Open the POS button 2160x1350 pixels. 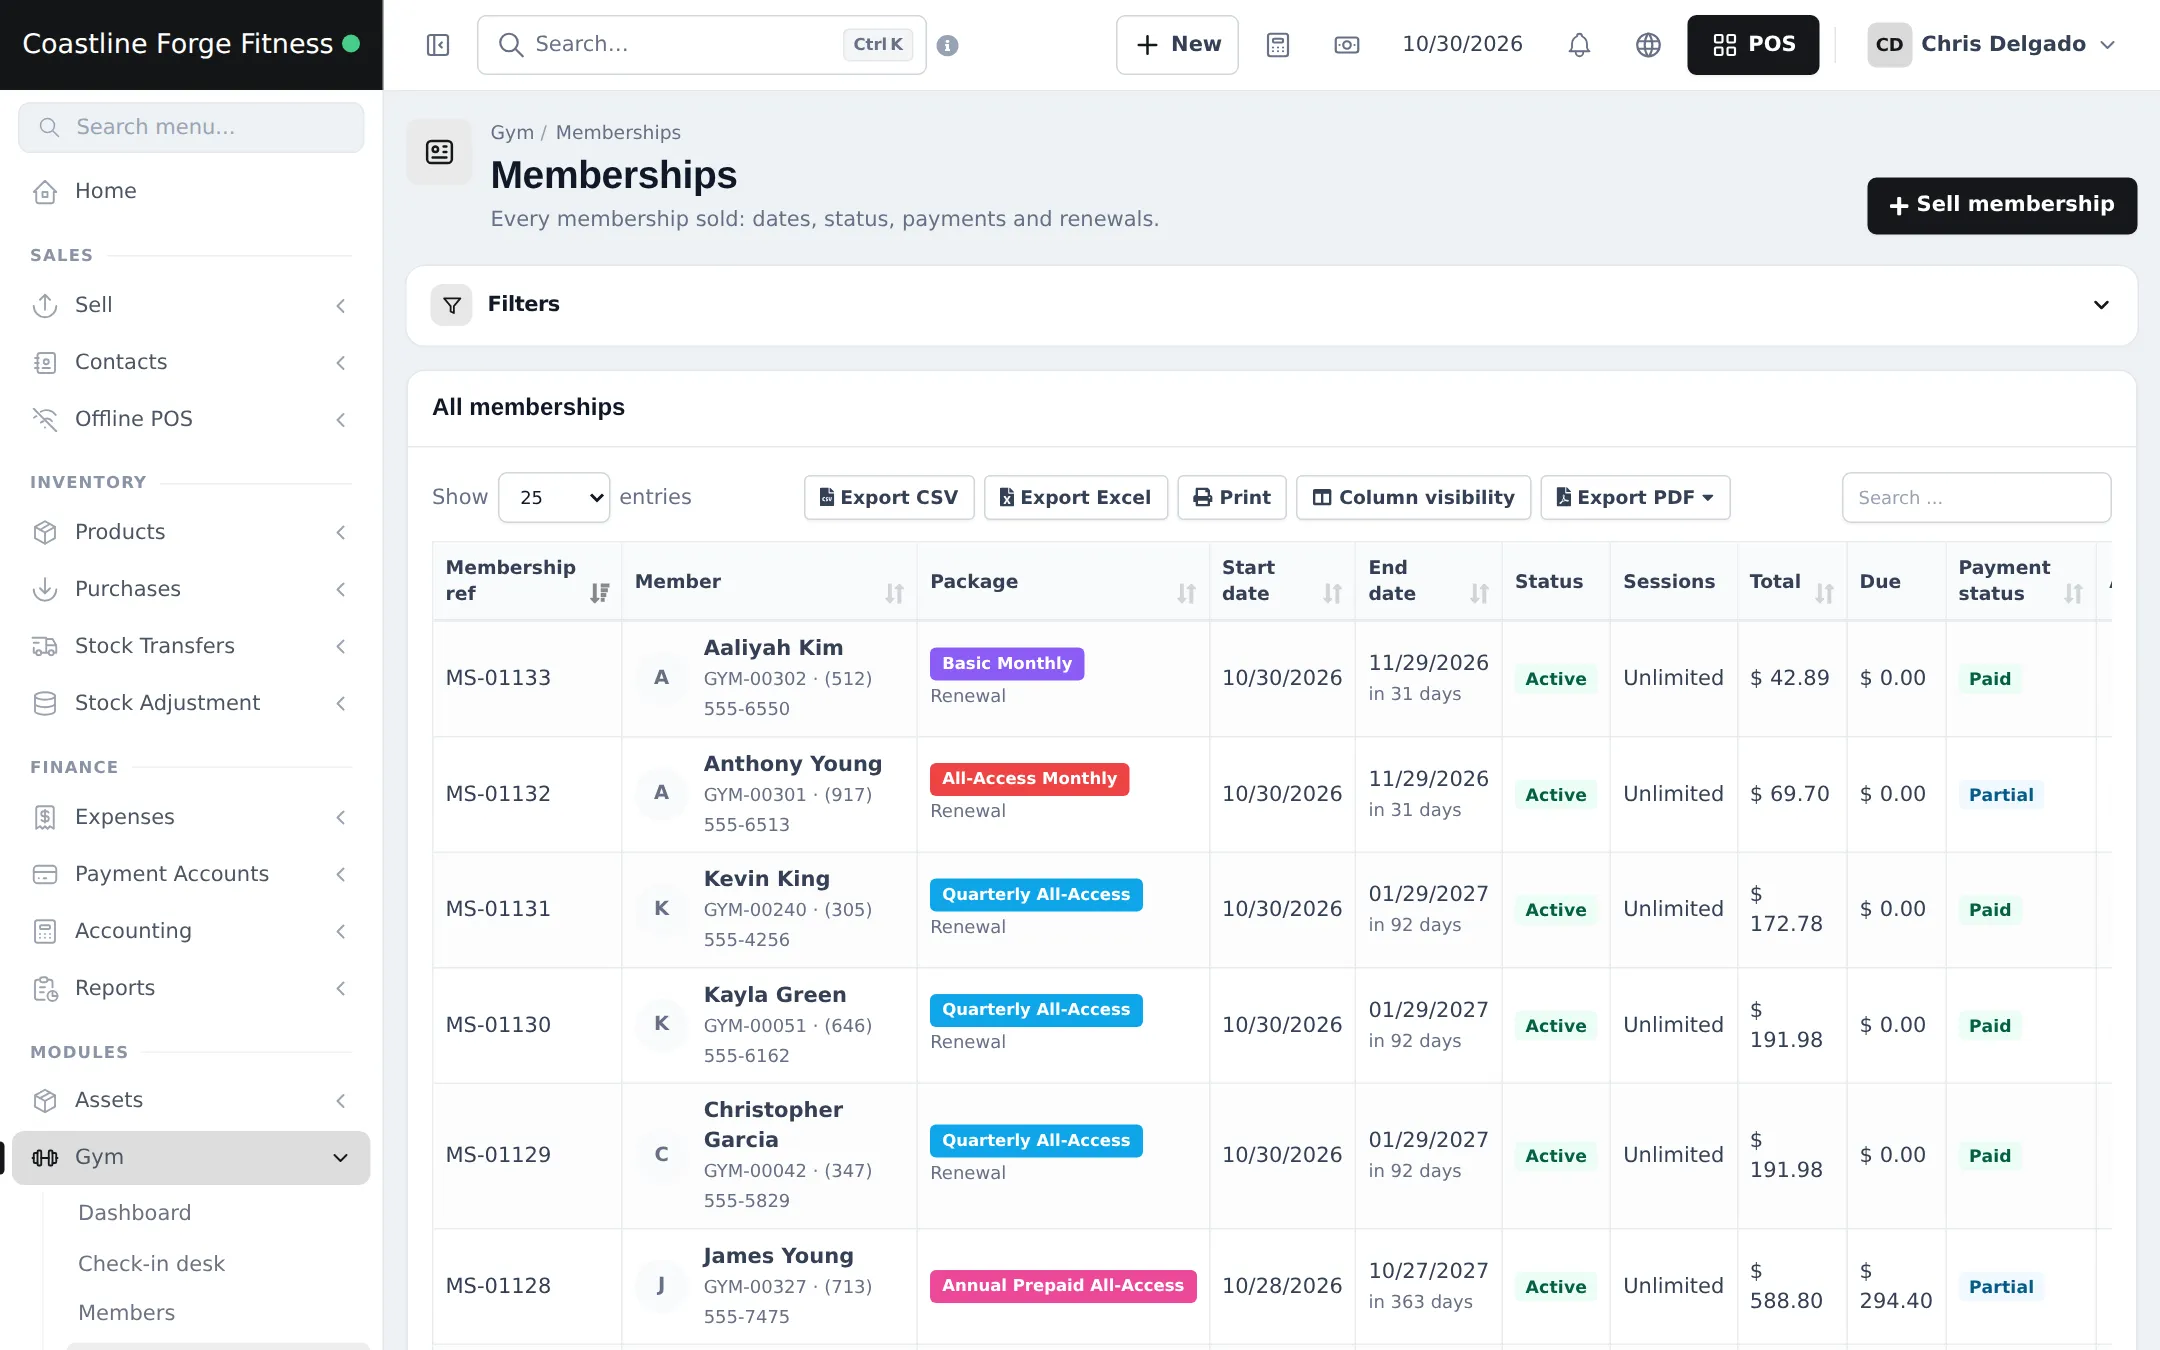point(1753,45)
